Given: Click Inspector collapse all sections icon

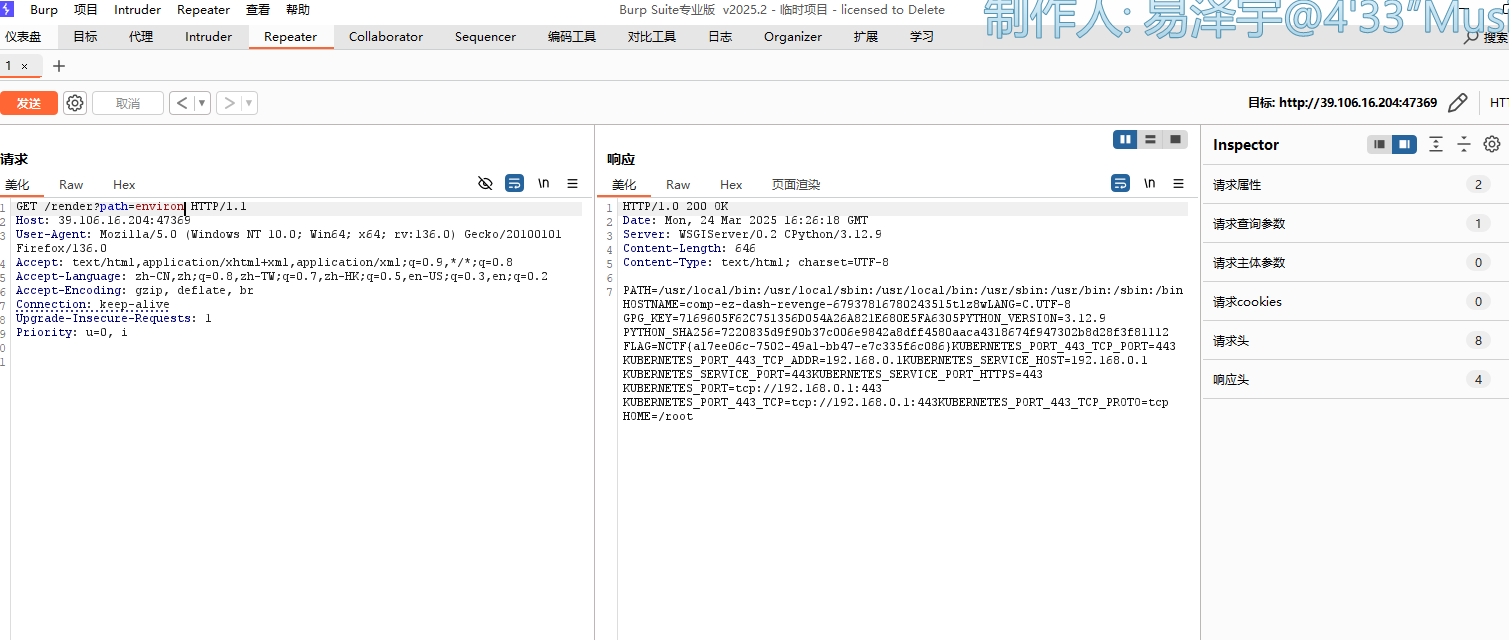Looking at the screenshot, I should coord(1464,144).
